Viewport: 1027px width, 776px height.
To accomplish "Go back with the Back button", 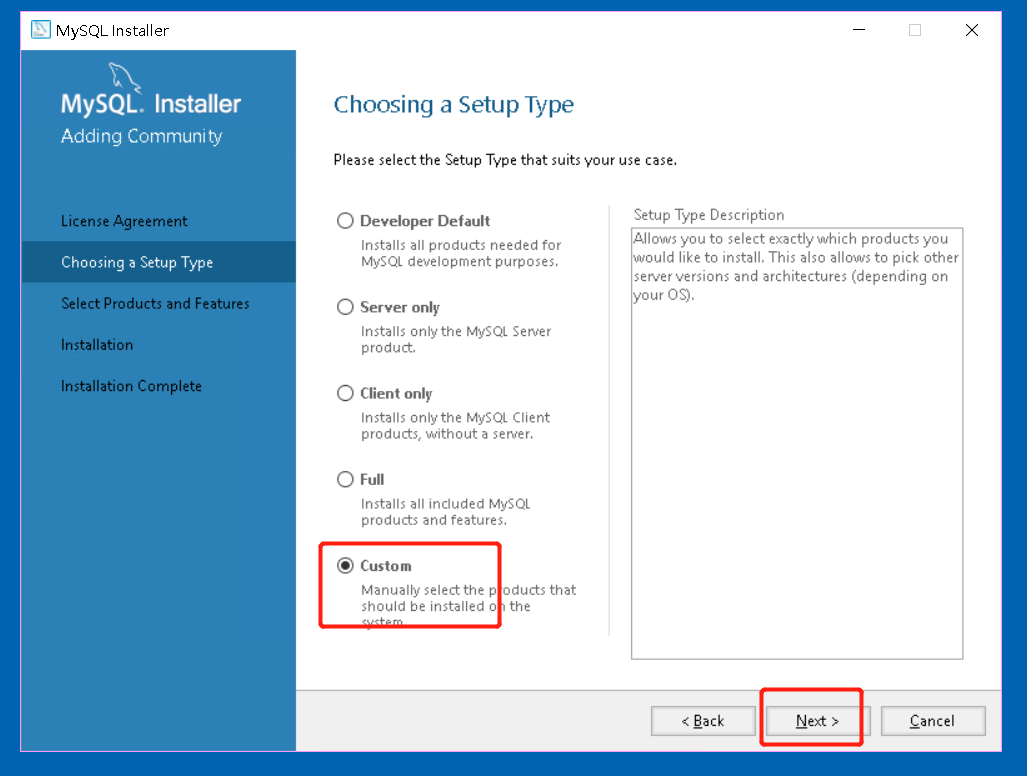I will point(703,721).
